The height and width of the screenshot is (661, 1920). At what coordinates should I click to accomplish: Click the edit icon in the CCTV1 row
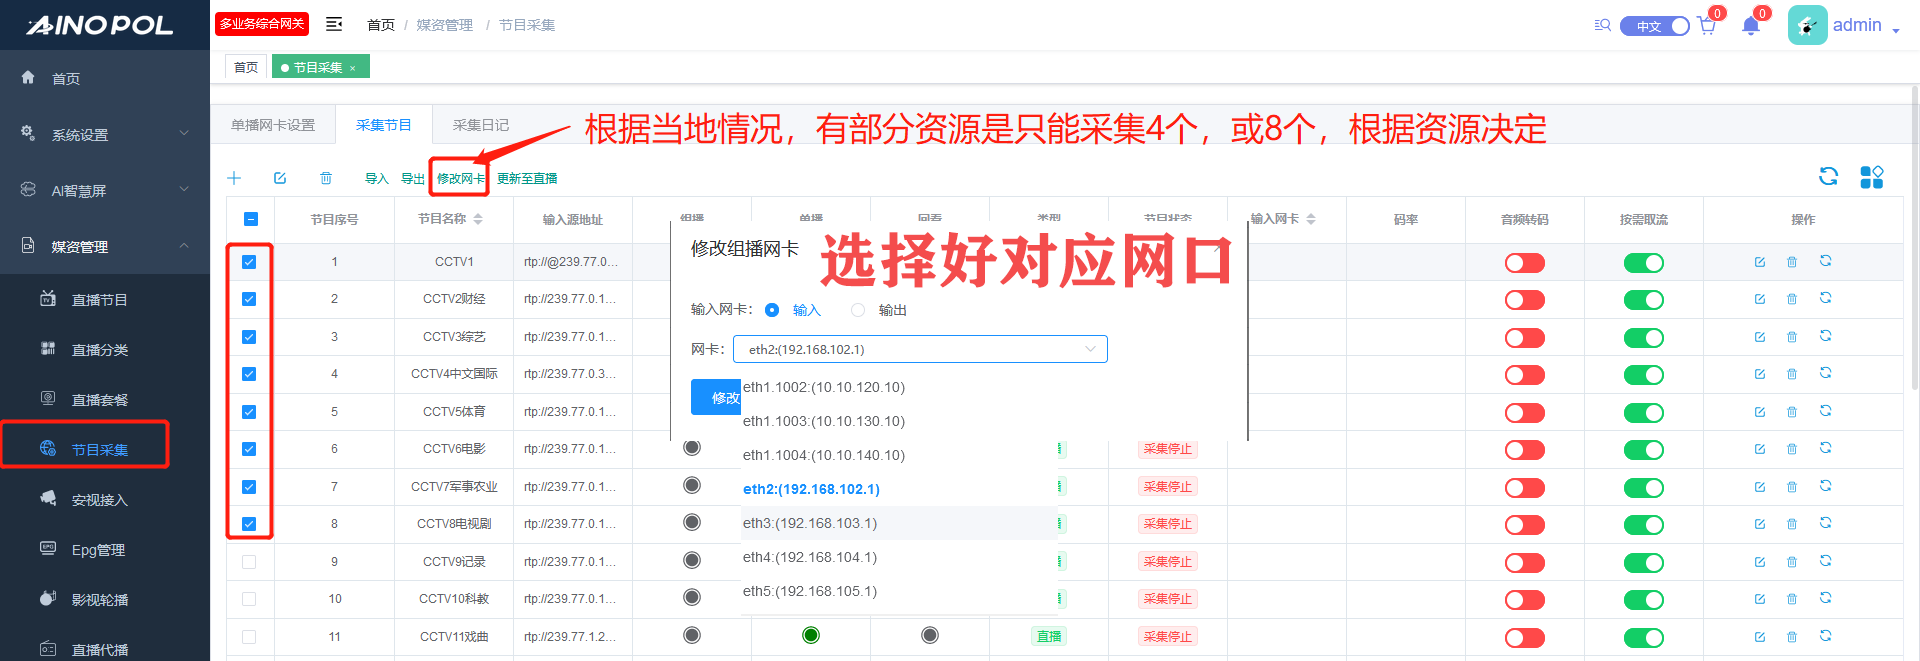pyautogui.click(x=1759, y=262)
